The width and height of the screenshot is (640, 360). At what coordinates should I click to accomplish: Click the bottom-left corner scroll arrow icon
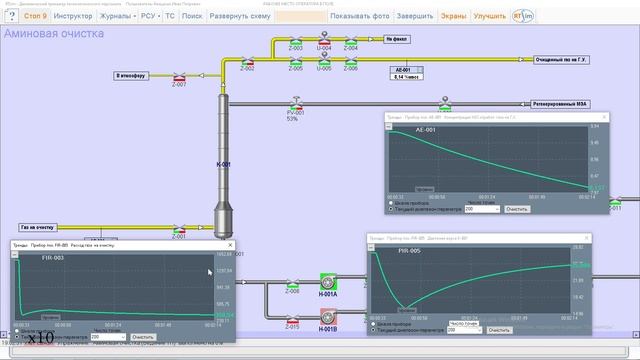(x=3, y=335)
